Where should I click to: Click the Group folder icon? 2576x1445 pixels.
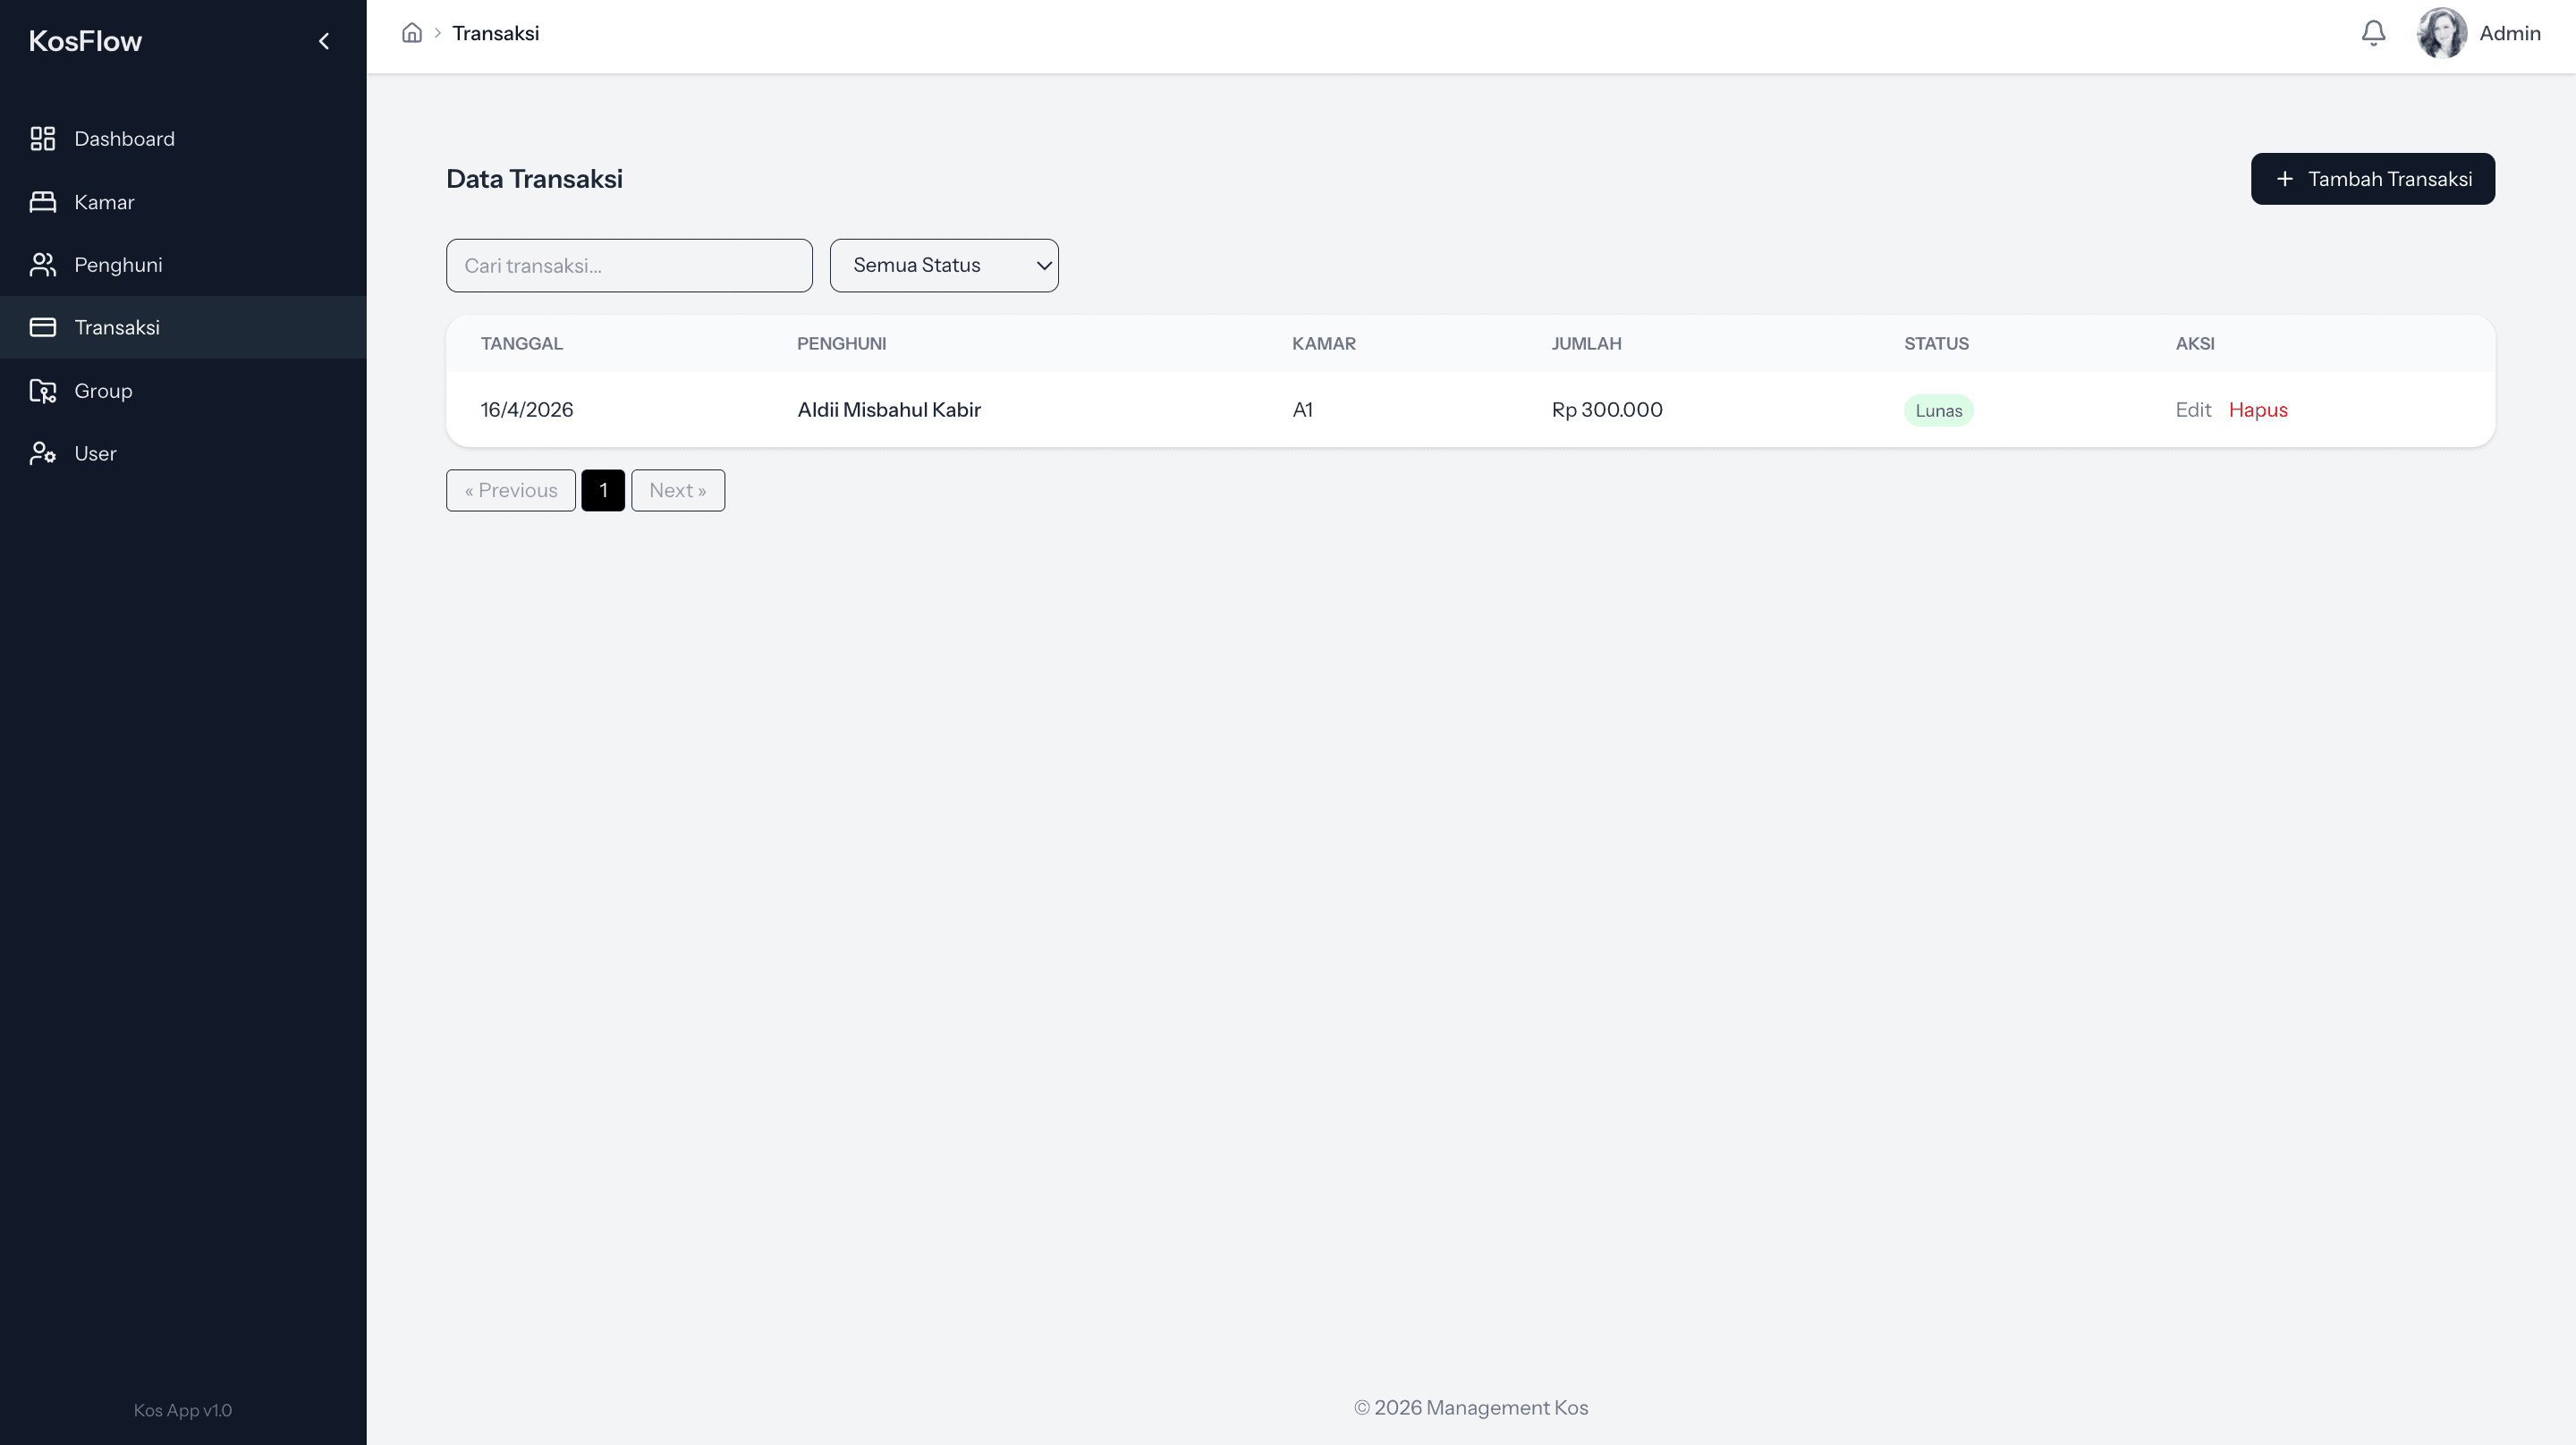(x=42, y=391)
